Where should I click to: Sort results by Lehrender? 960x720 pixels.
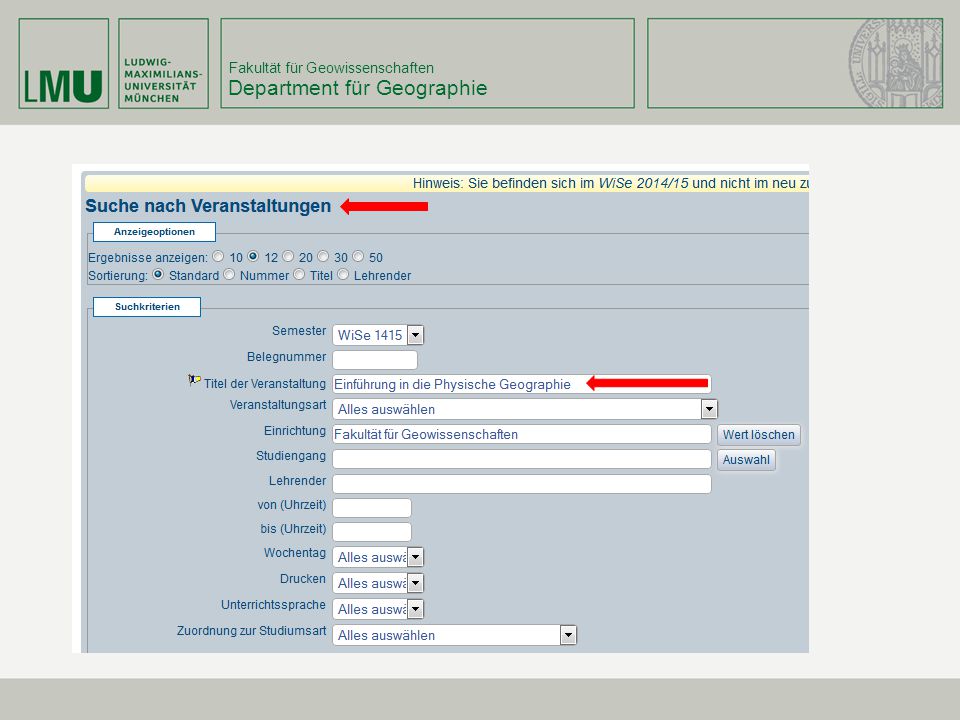pos(343,274)
